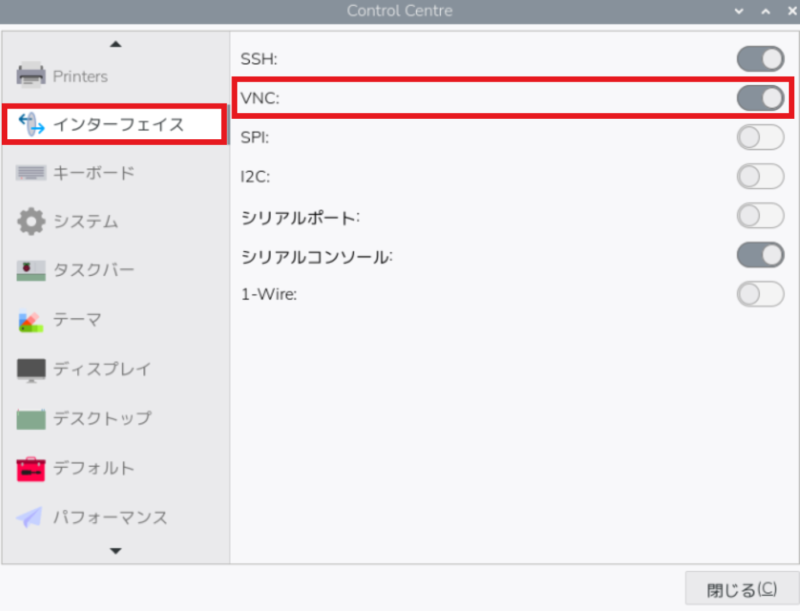800x611 pixels.
Task: Turn off the VNC switch
Action: click(760, 98)
